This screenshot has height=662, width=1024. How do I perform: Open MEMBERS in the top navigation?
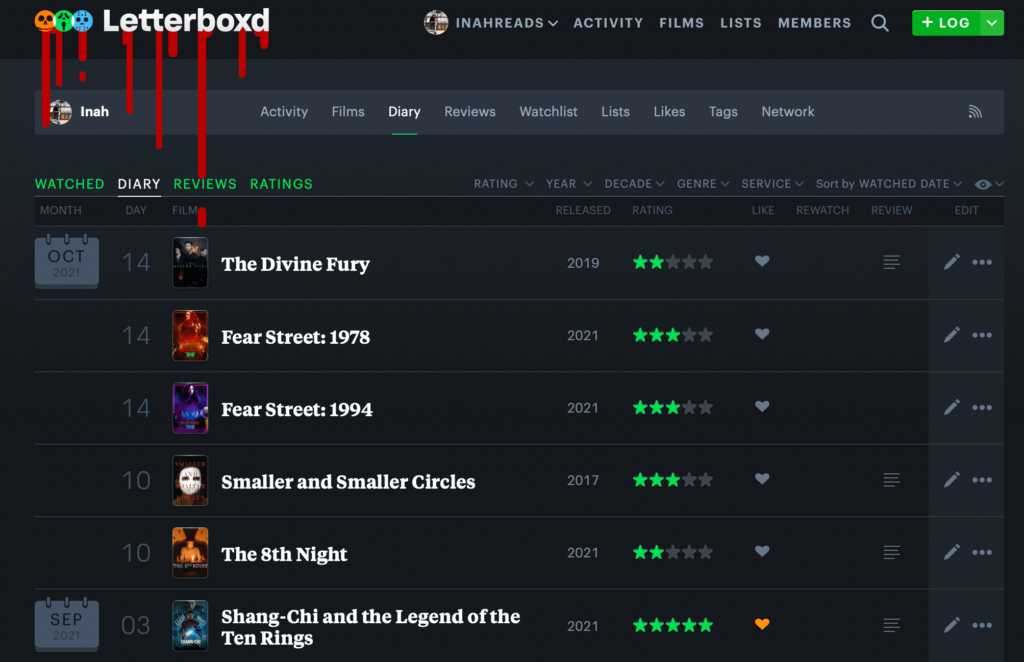click(814, 23)
